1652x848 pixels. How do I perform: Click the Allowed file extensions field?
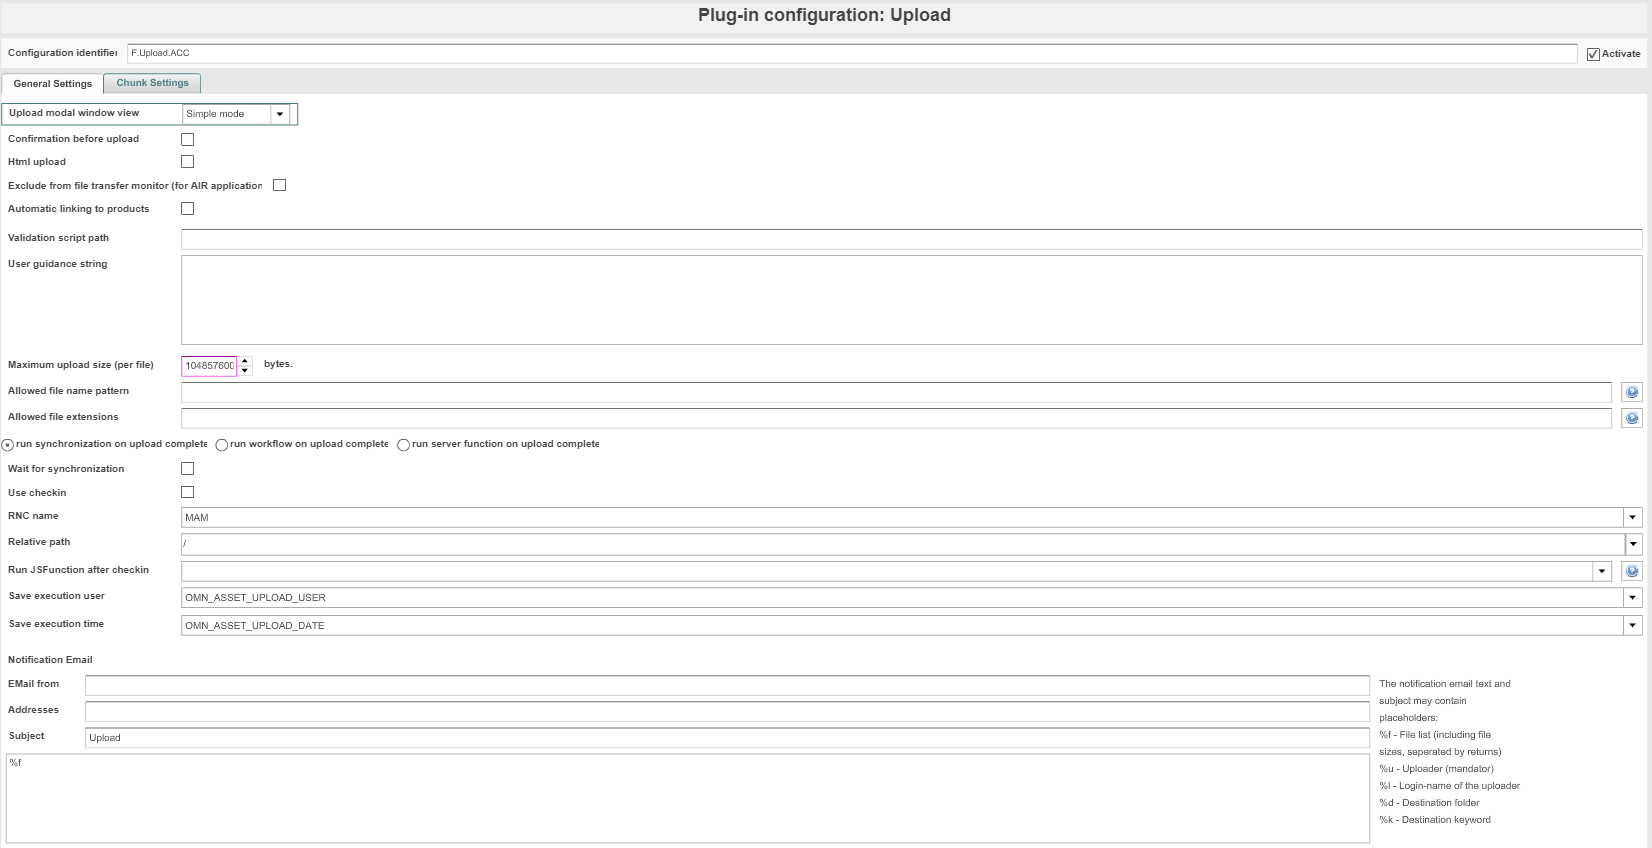[896, 418]
